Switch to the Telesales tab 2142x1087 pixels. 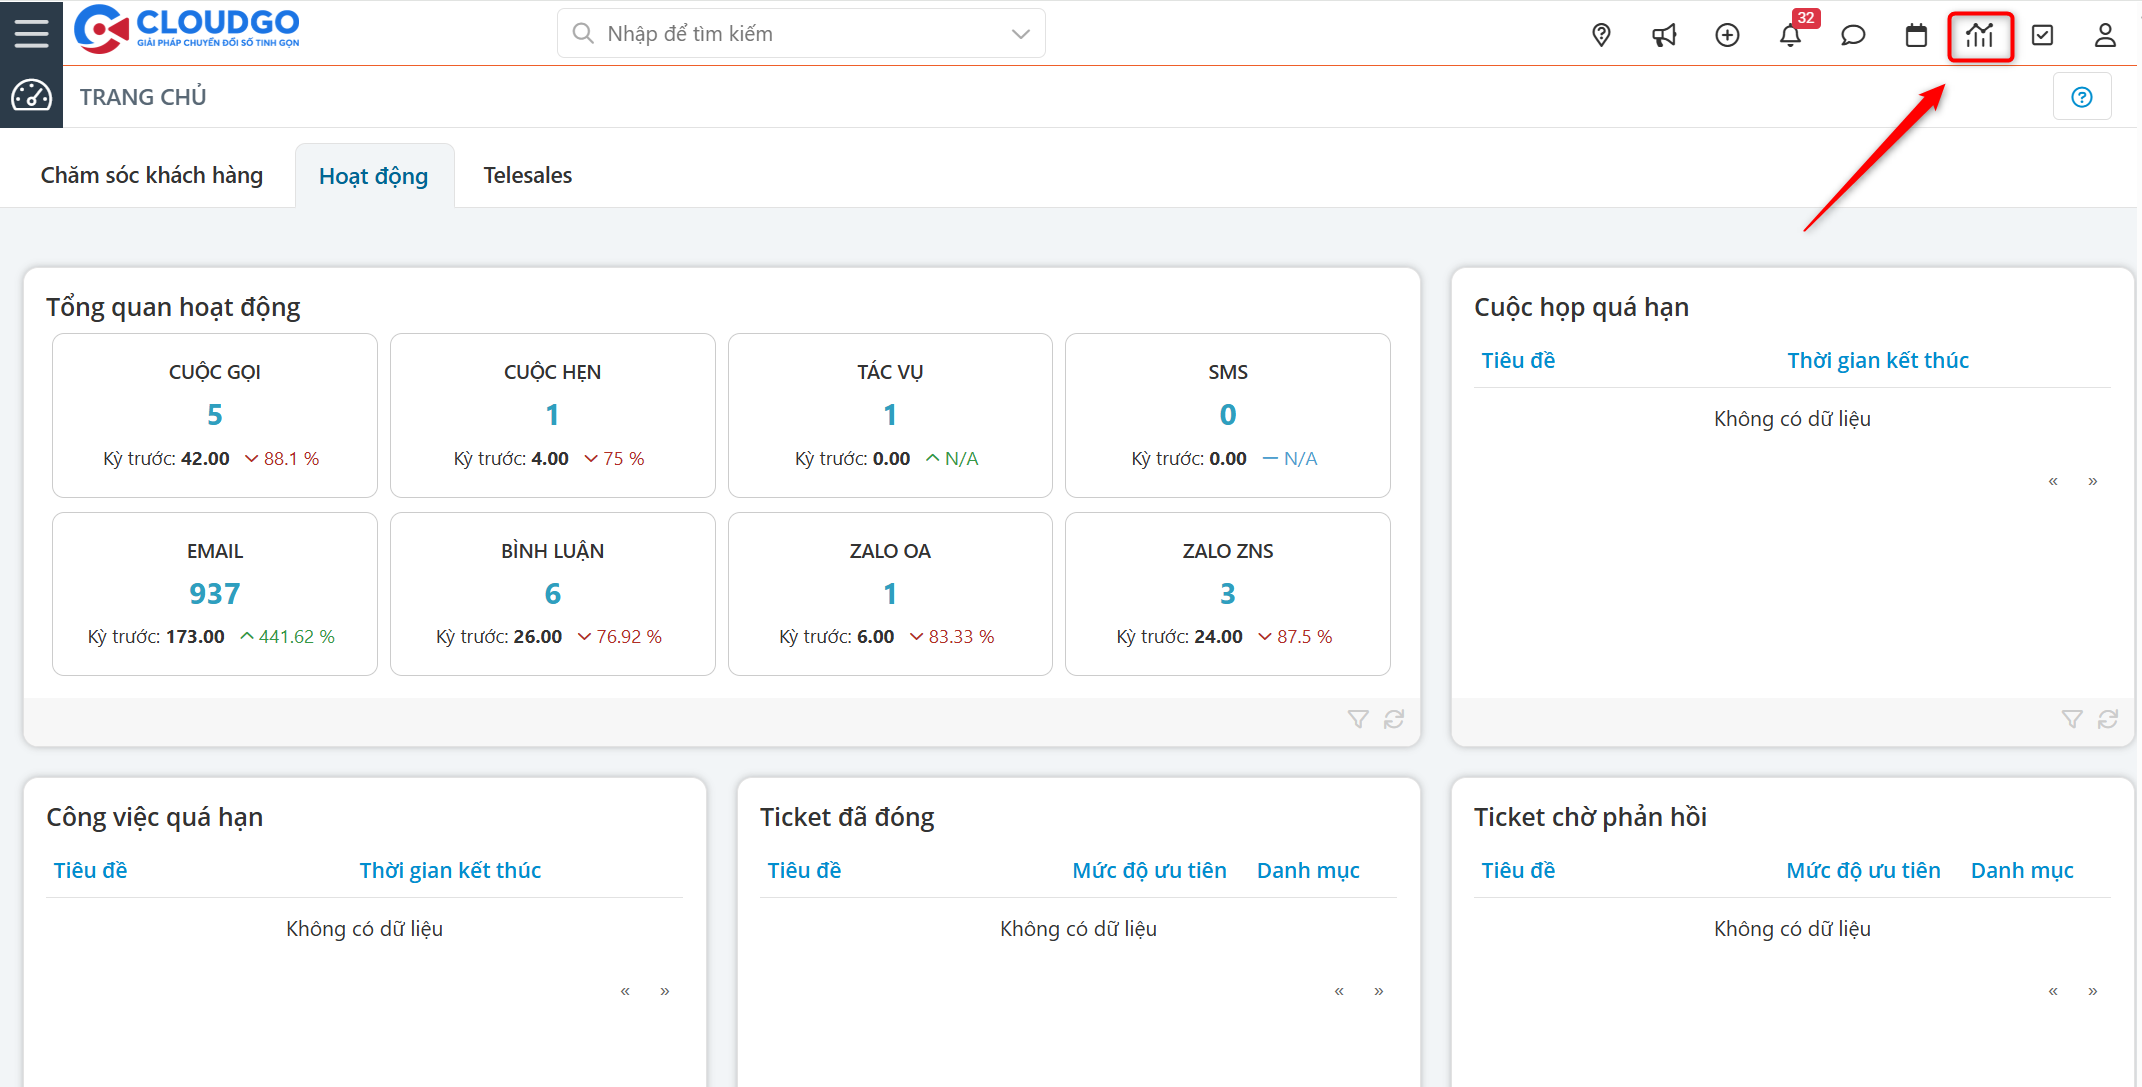tap(528, 176)
